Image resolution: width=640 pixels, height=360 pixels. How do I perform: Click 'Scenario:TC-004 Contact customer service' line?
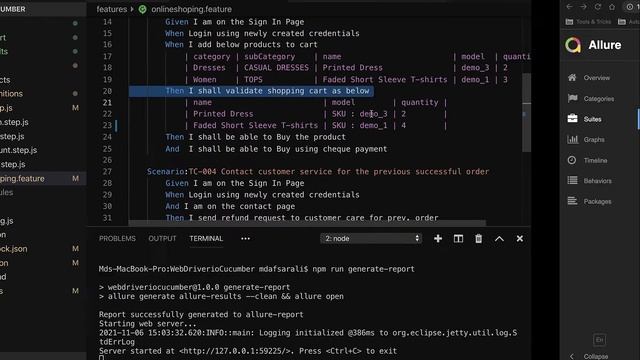[x=318, y=171]
